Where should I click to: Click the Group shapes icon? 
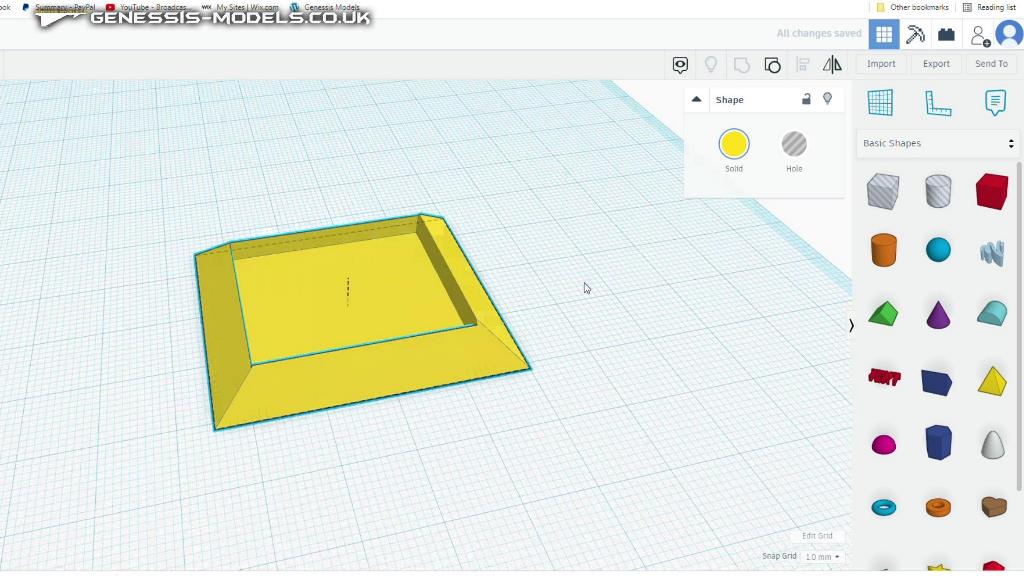pyautogui.click(x=741, y=65)
